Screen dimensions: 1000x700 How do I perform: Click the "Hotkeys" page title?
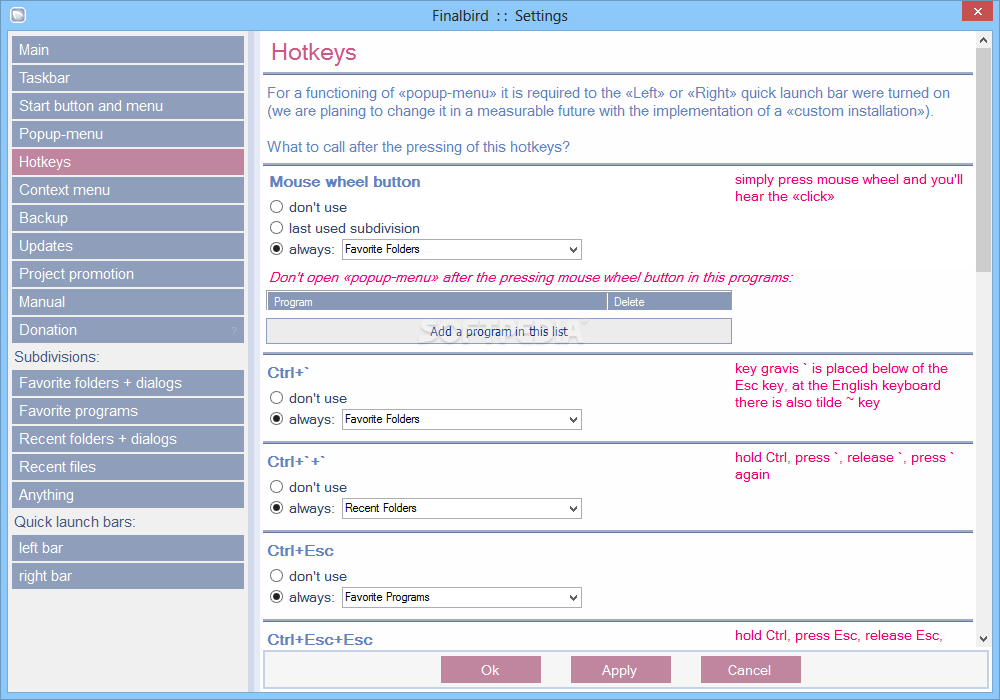314,52
